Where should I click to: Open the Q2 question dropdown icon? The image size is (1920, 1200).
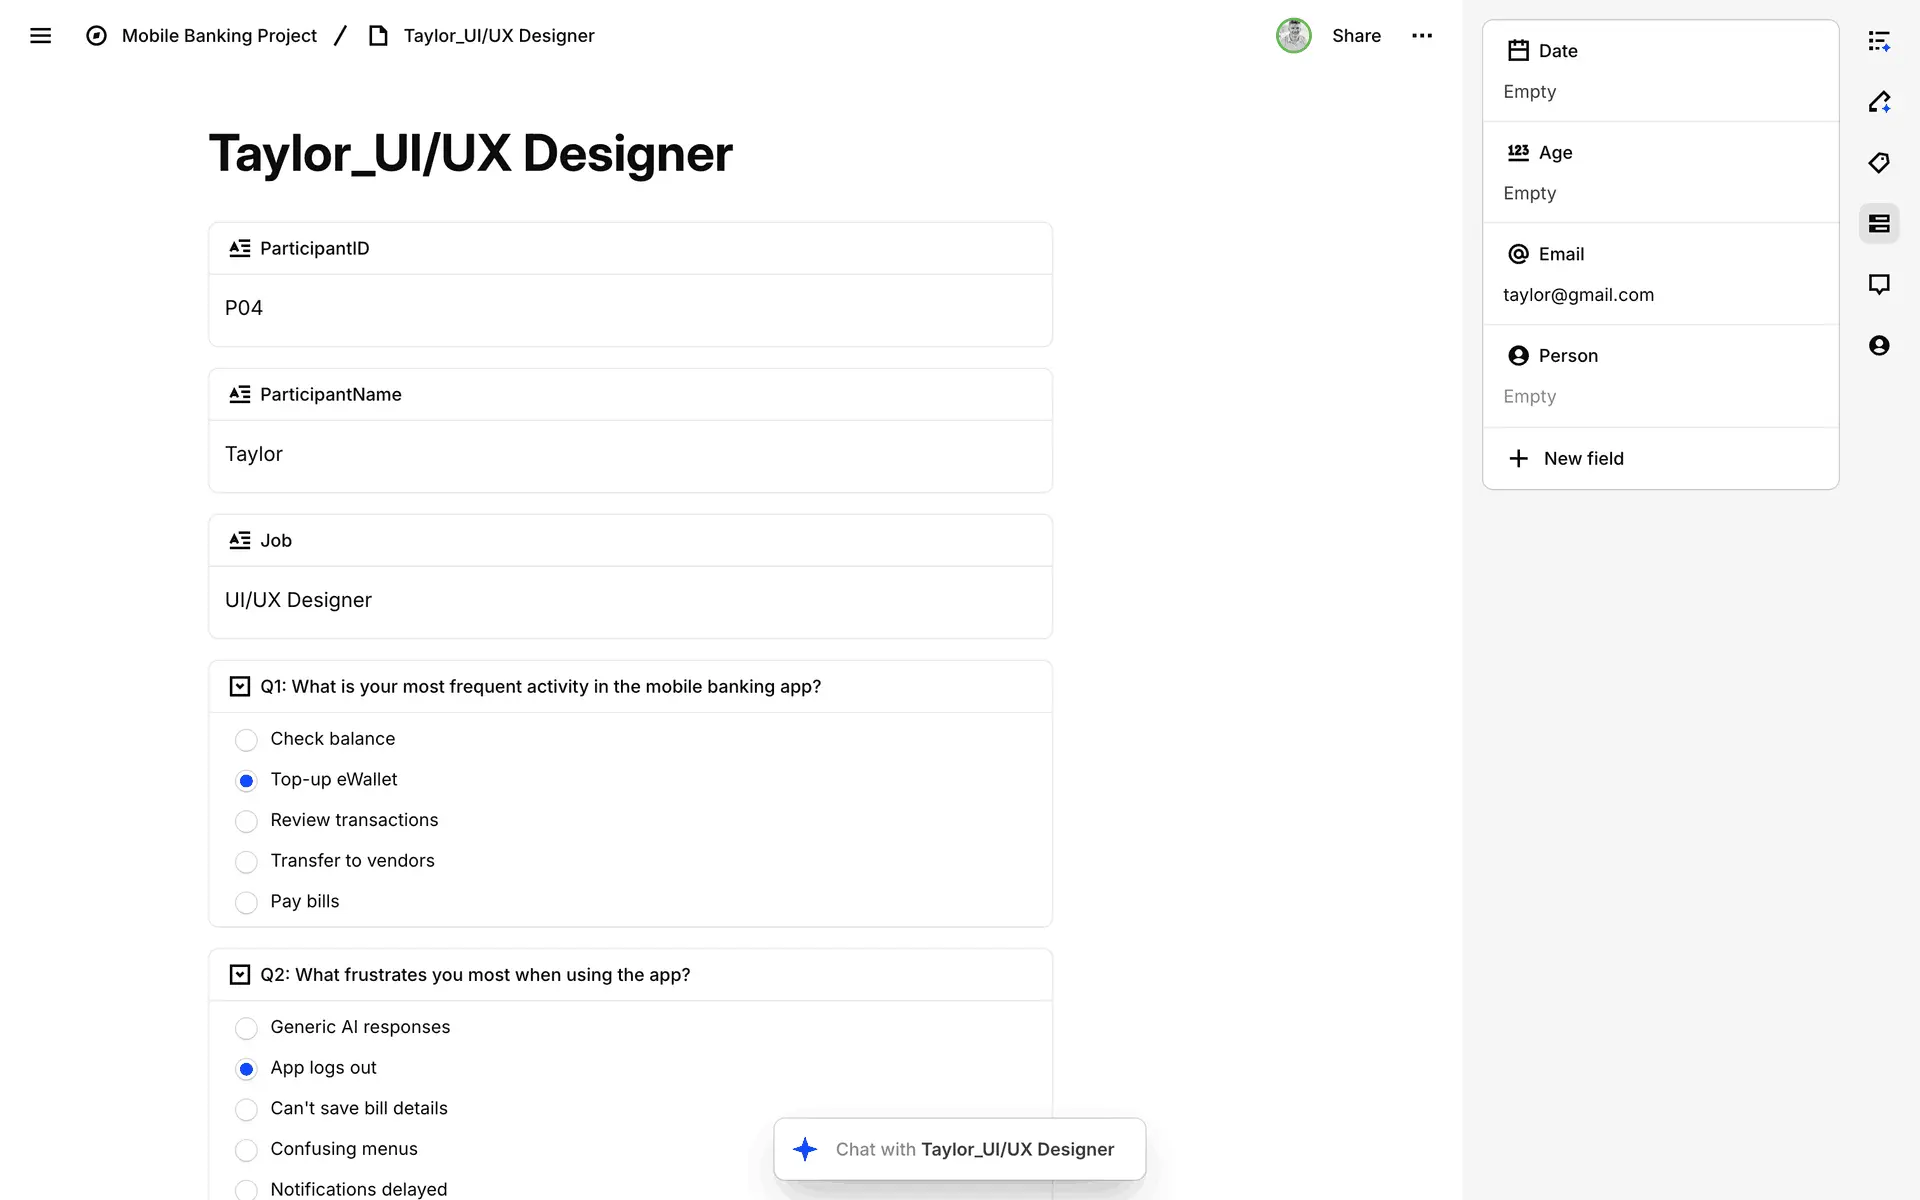click(240, 975)
